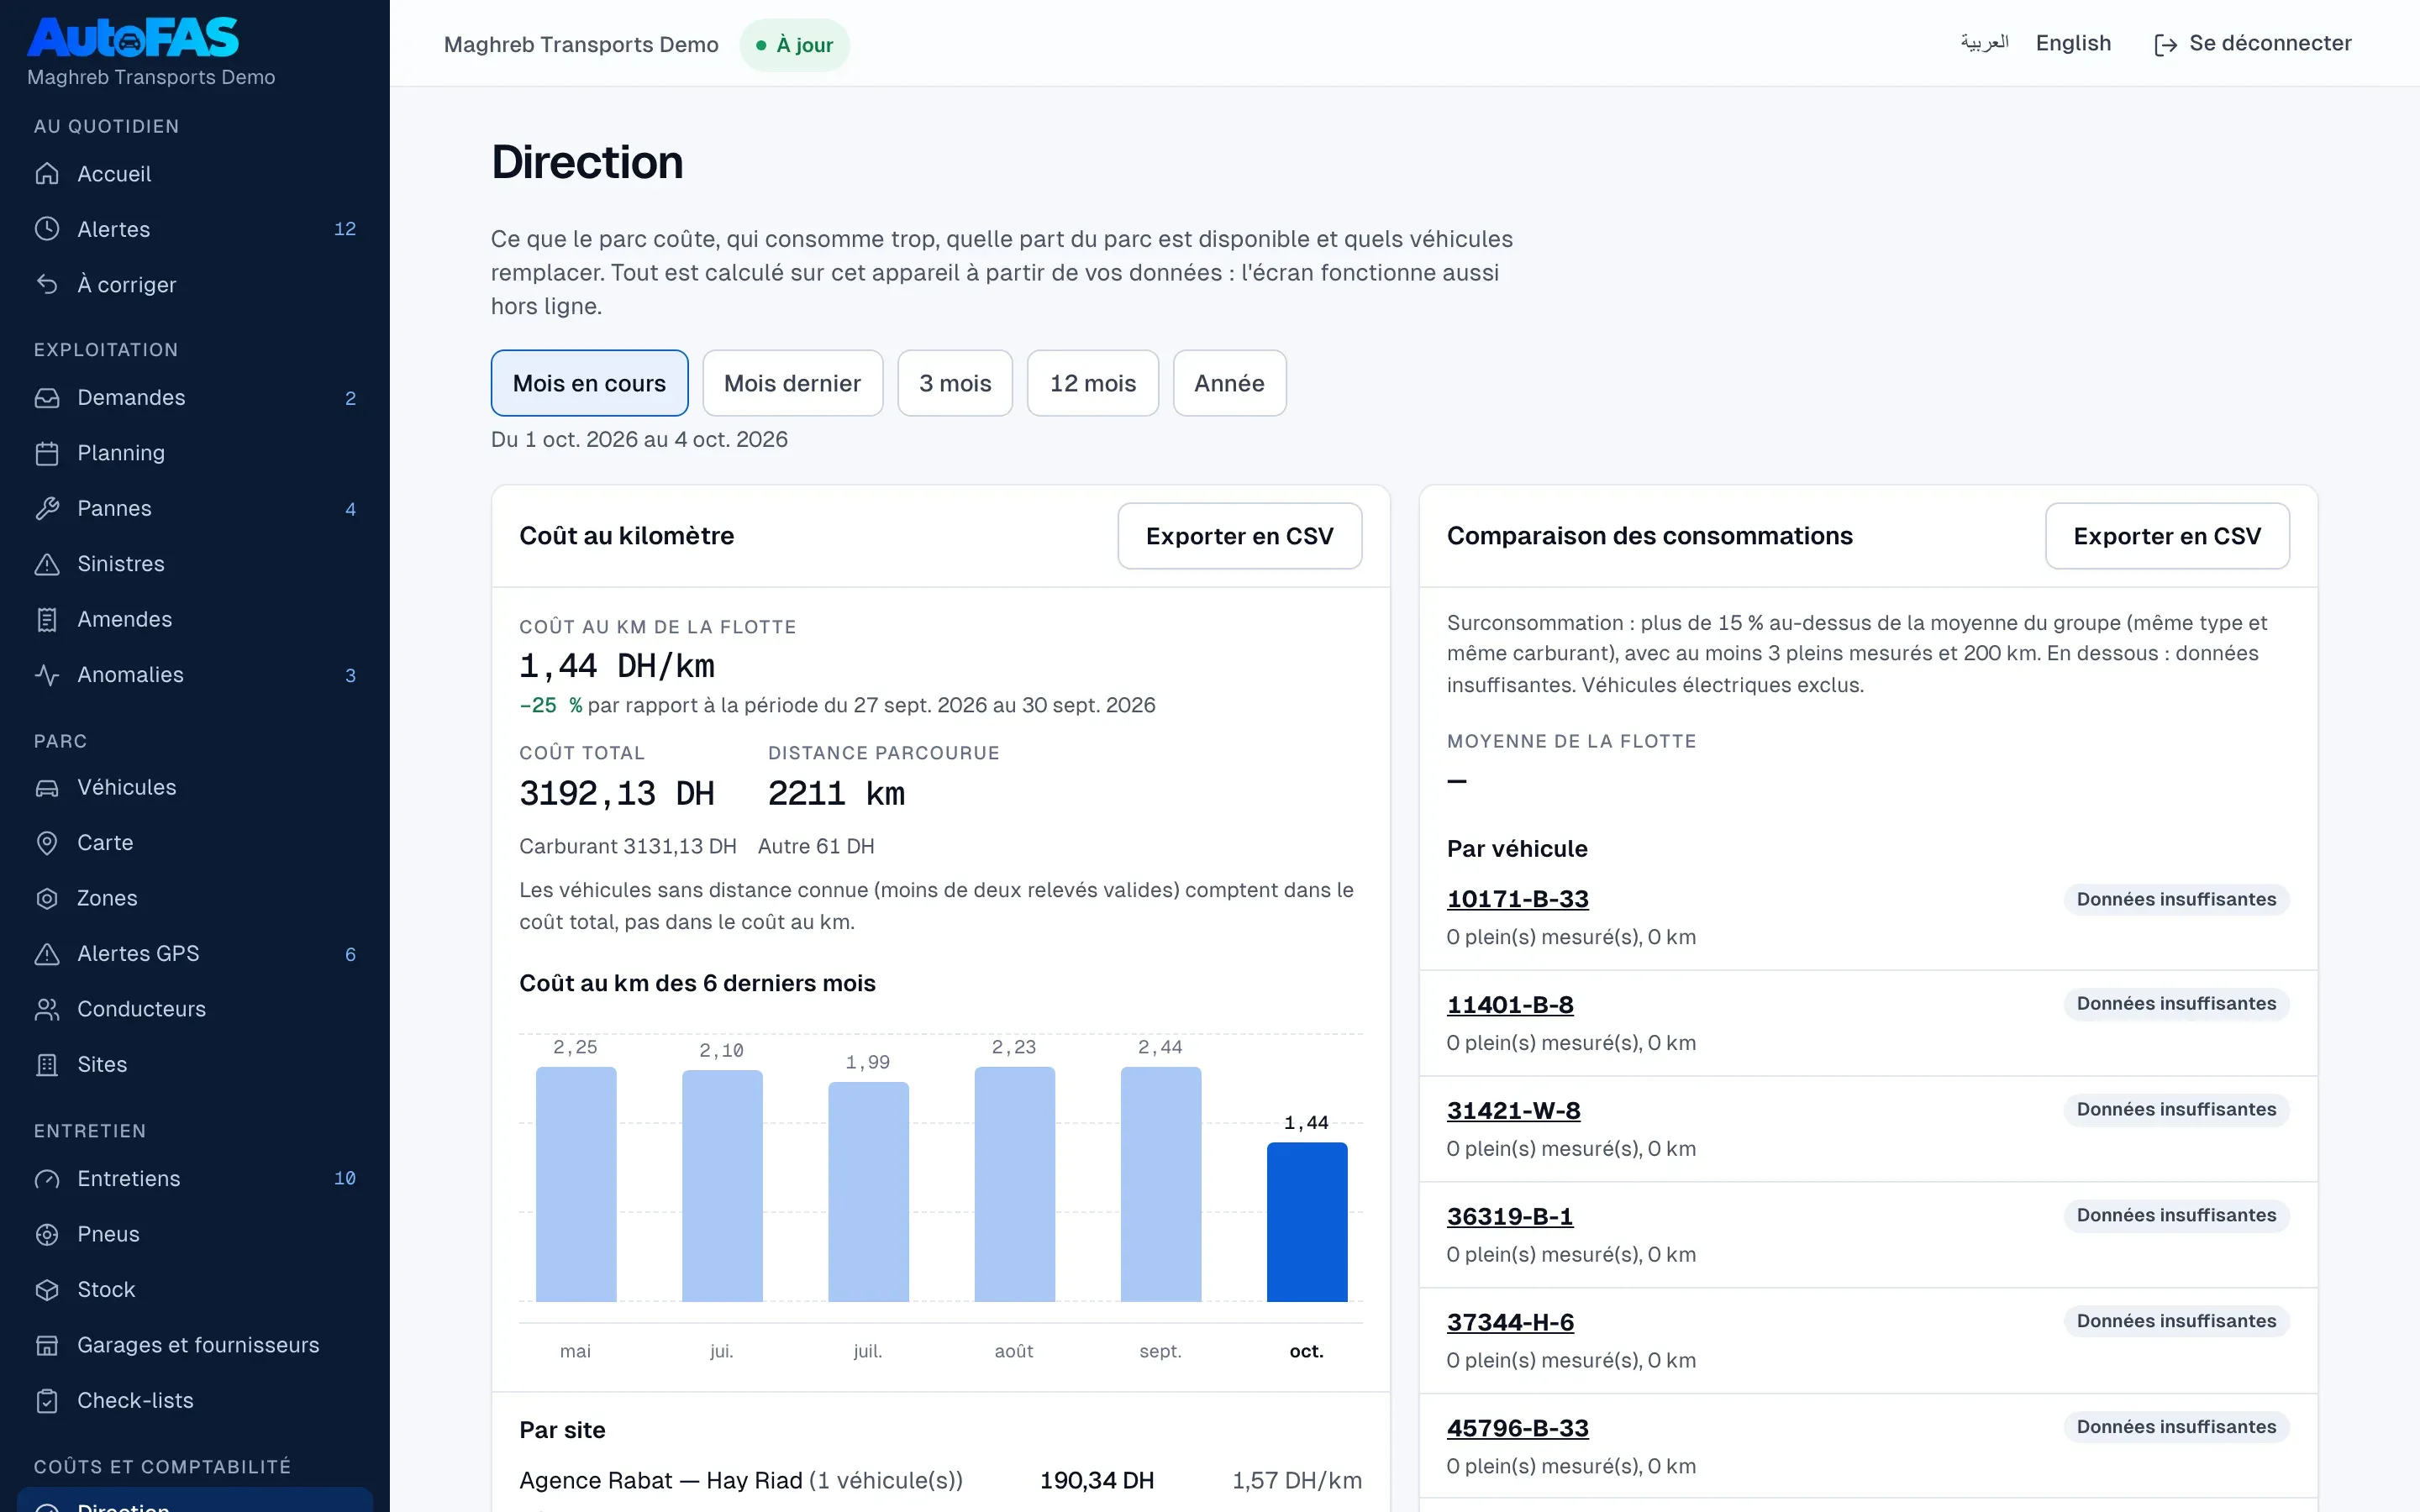Switch language to العربية

pyautogui.click(x=1984, y=43)
